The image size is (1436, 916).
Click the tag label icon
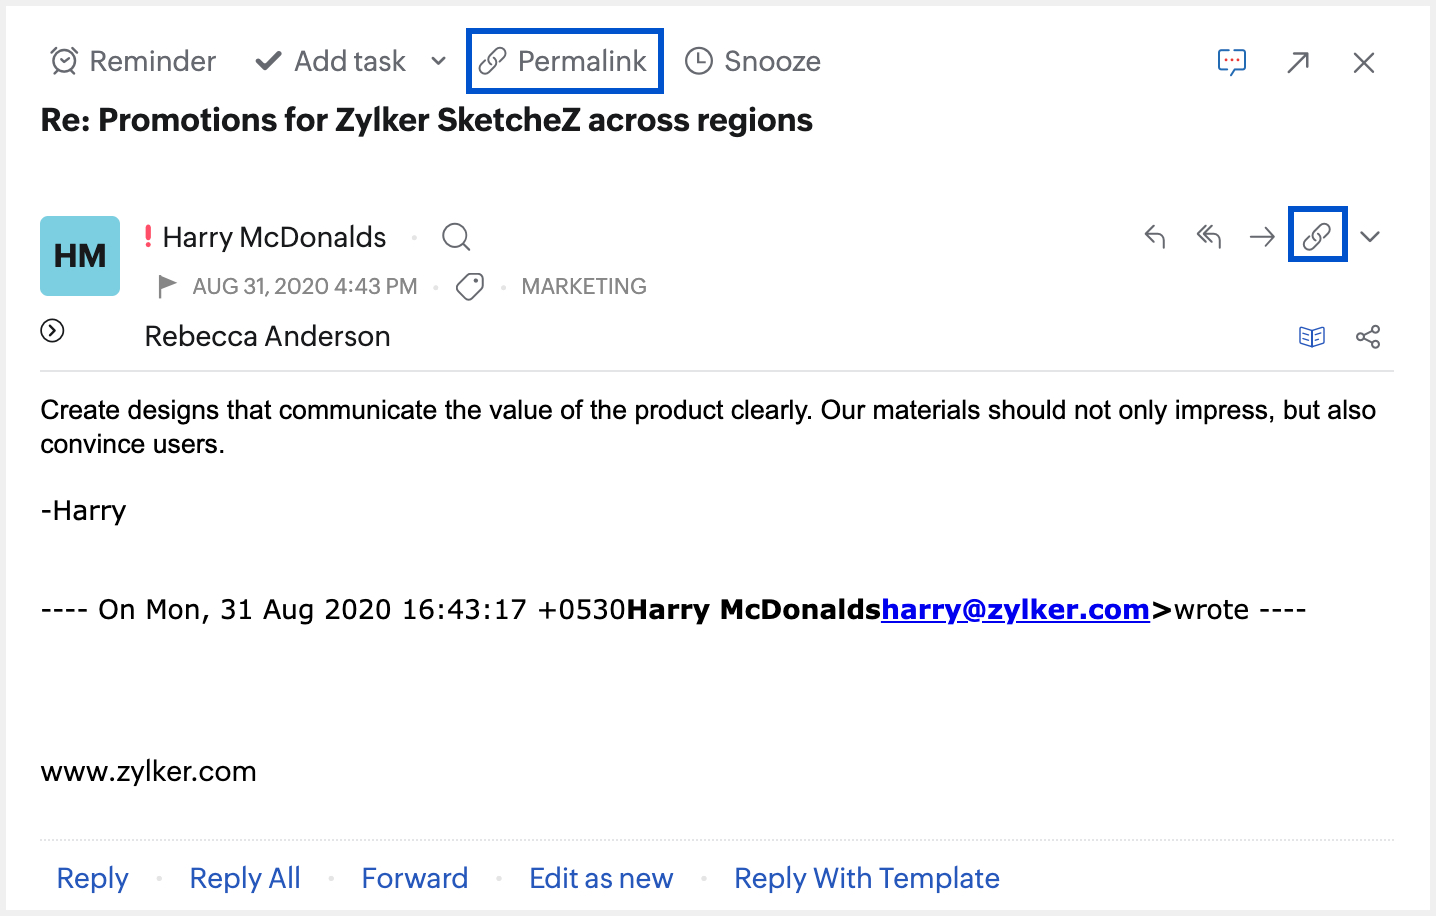coord(470,287)
